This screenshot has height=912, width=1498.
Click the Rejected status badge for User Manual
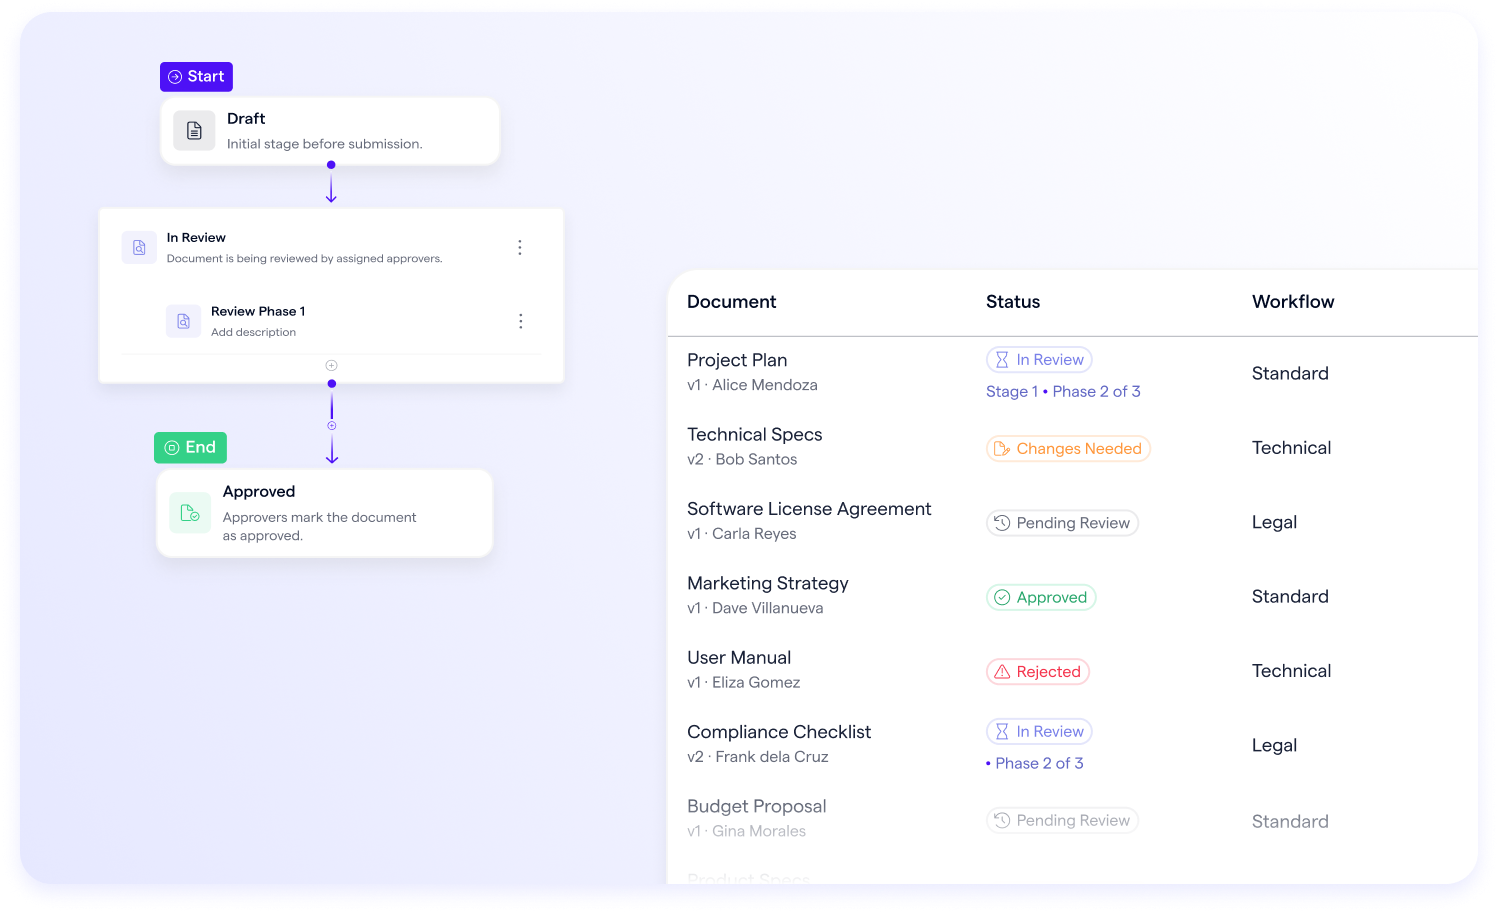pos(1038,672)
